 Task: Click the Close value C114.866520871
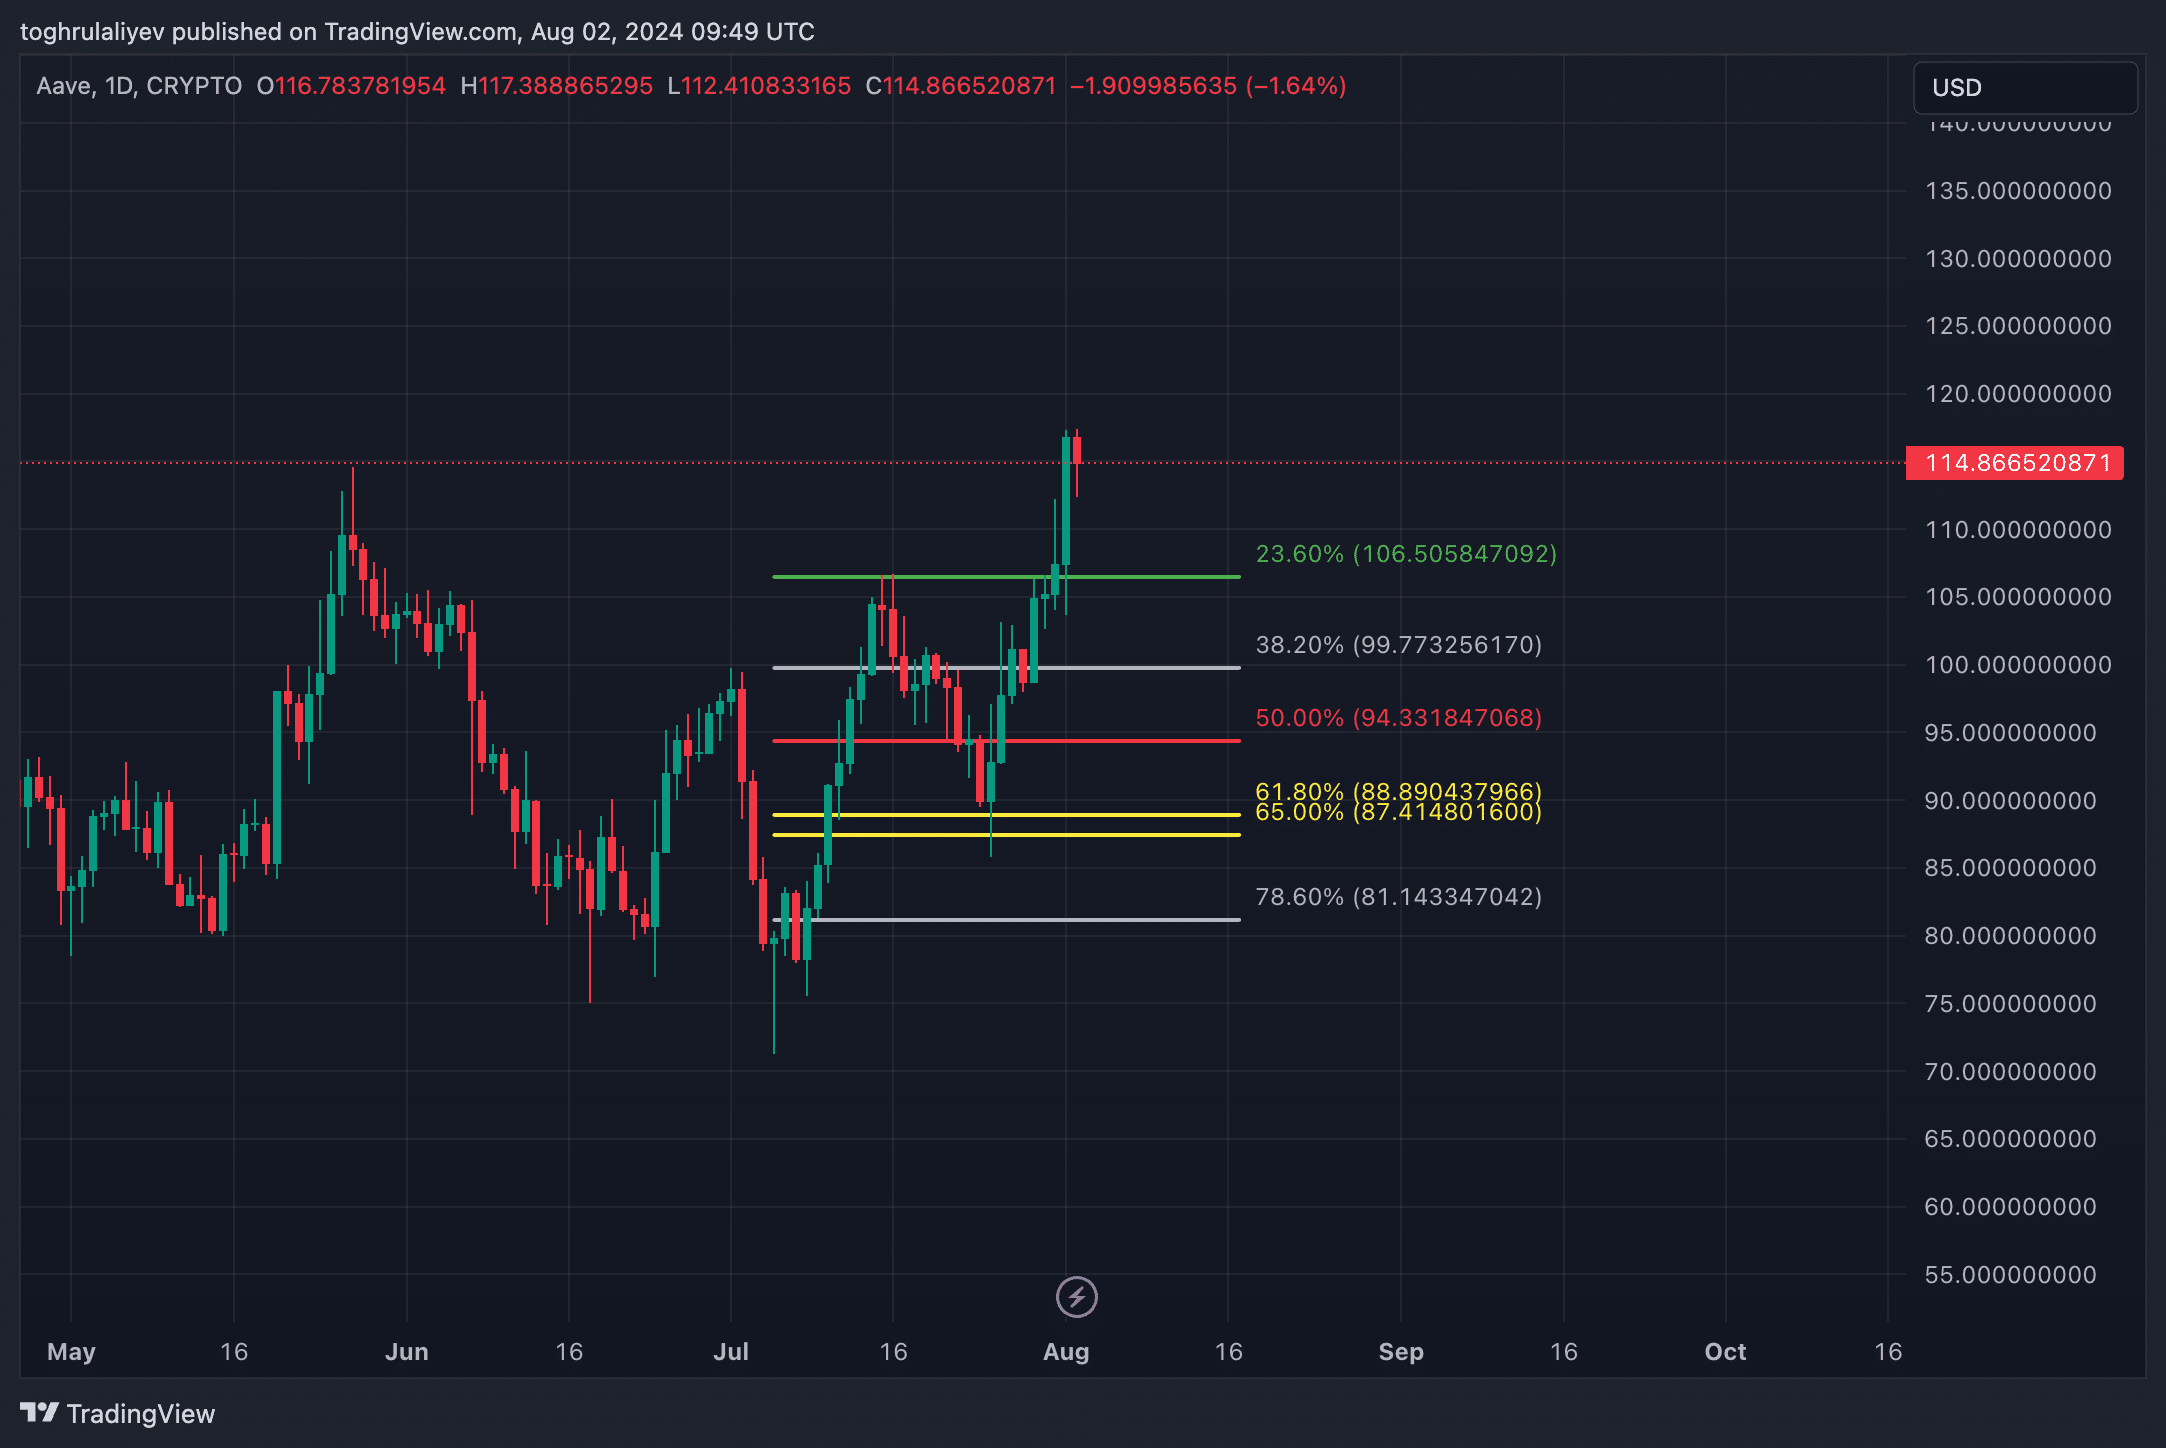point(961,86)
